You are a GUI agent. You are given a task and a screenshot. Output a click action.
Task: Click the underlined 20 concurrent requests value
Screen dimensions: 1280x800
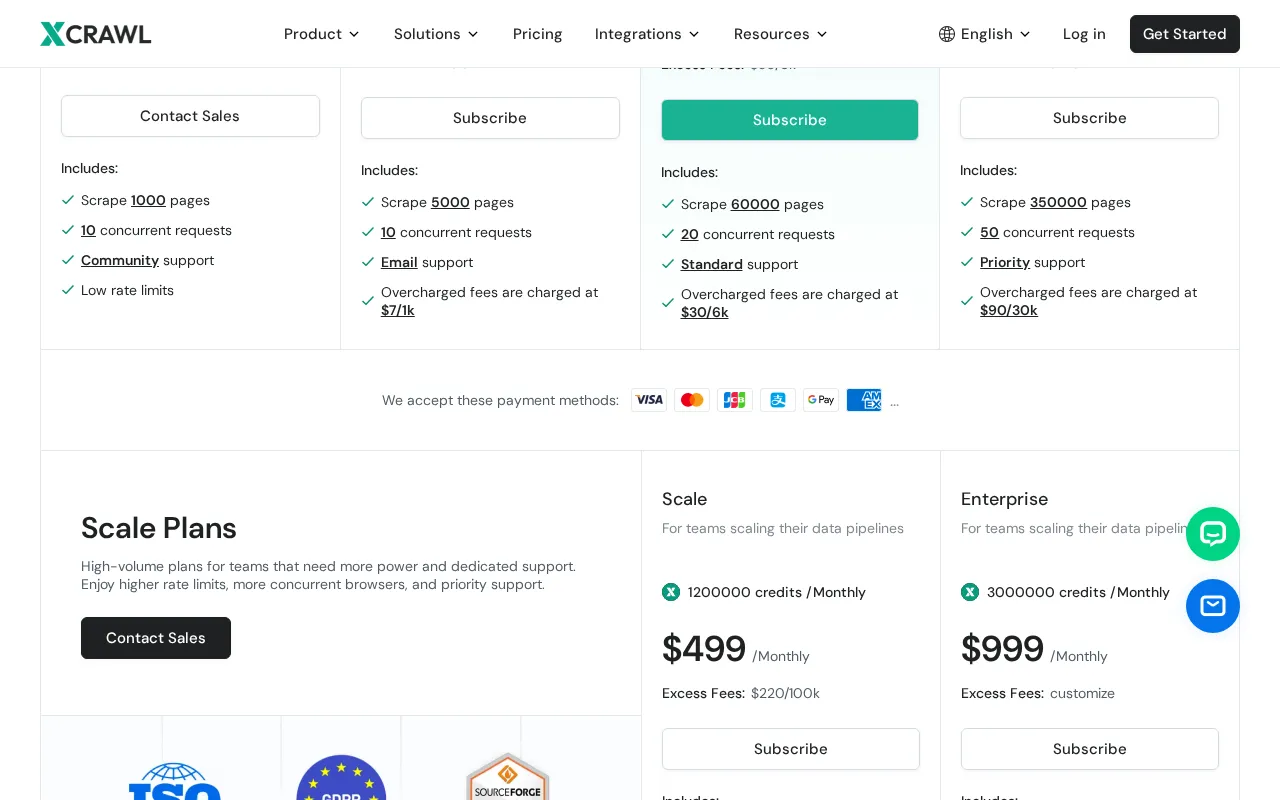point(690,234)
